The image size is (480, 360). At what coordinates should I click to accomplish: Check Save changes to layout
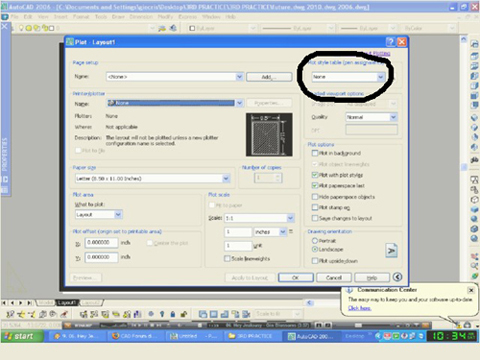click(315, 218)
